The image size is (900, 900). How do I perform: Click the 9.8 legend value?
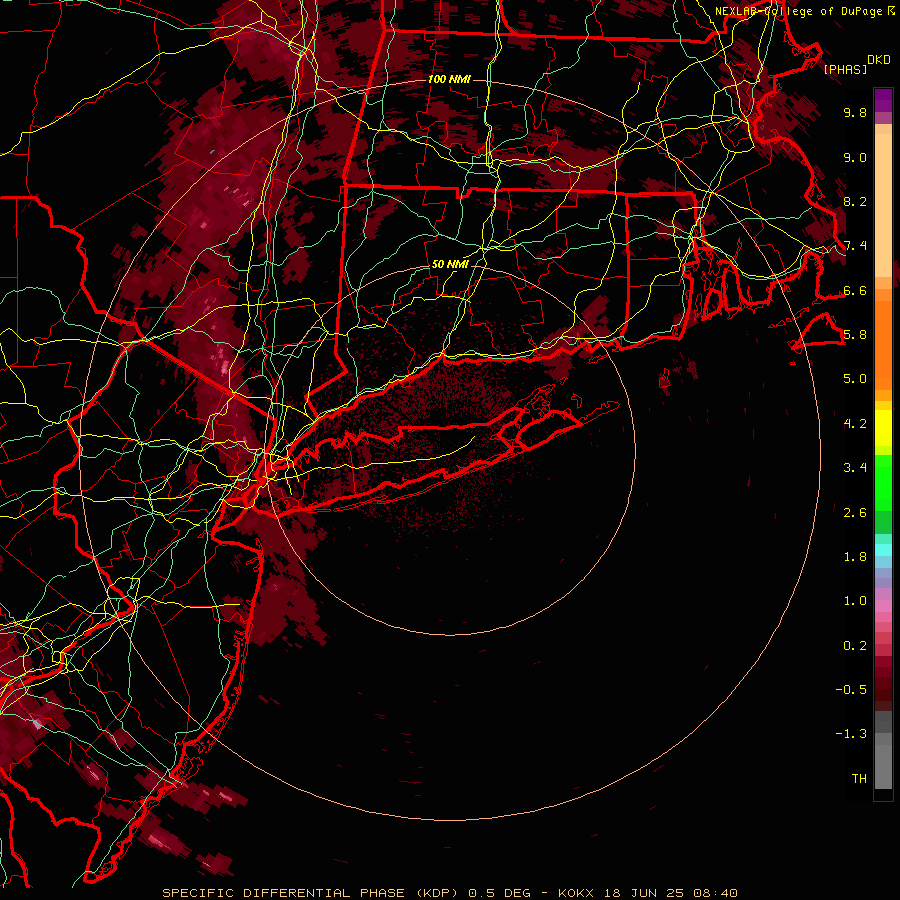[x=855, y=112]
